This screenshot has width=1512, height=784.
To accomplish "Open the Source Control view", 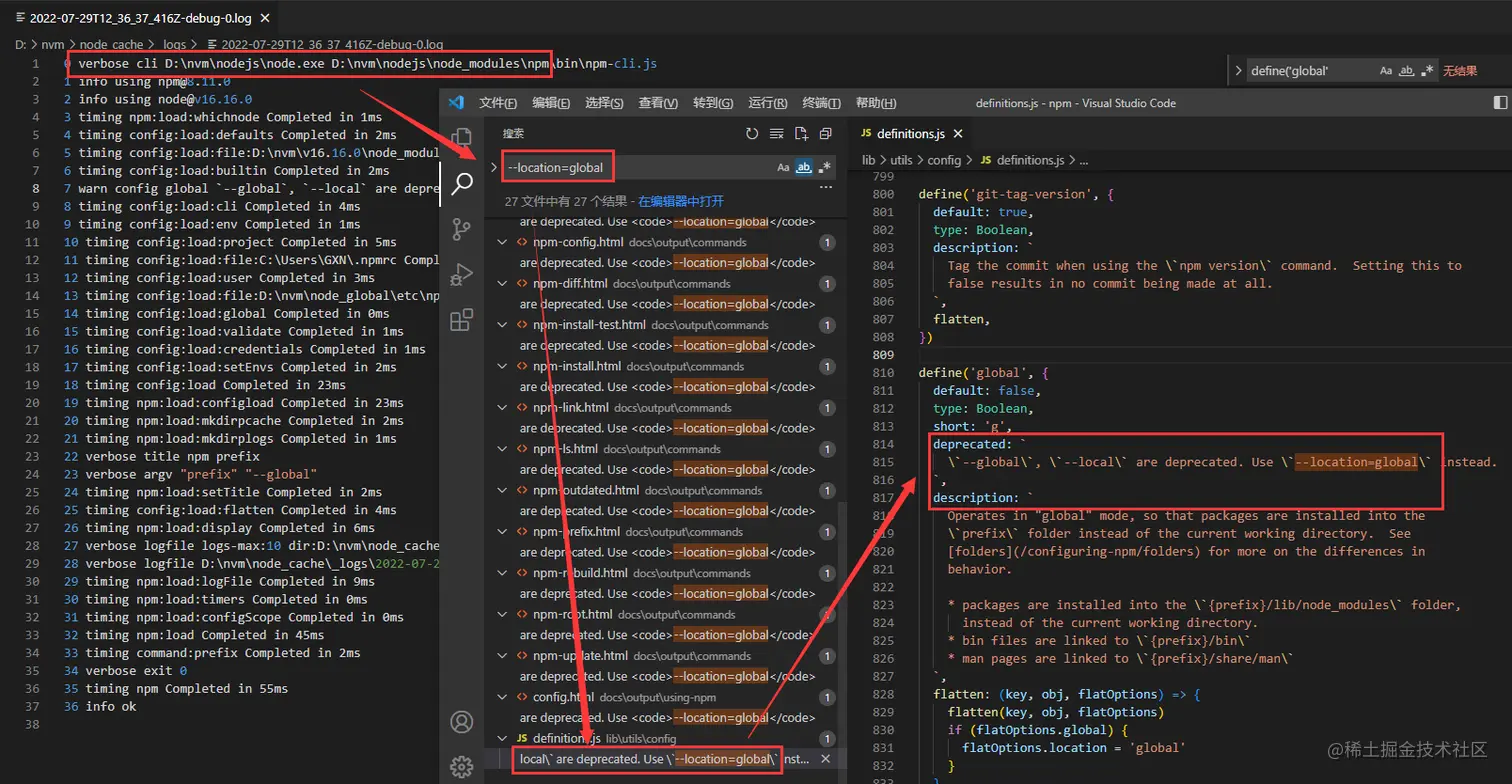I will 461,229.
